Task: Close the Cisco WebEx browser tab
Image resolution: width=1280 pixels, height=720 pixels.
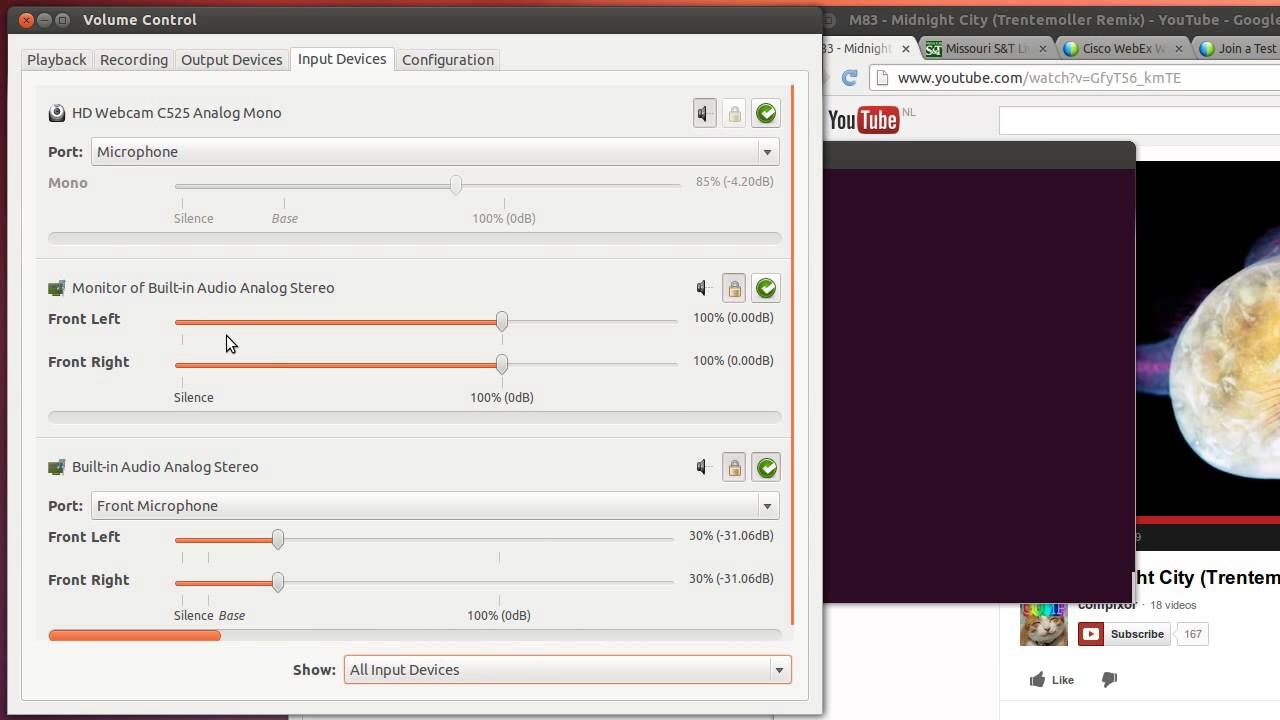Action: [x=1179, y=48]
